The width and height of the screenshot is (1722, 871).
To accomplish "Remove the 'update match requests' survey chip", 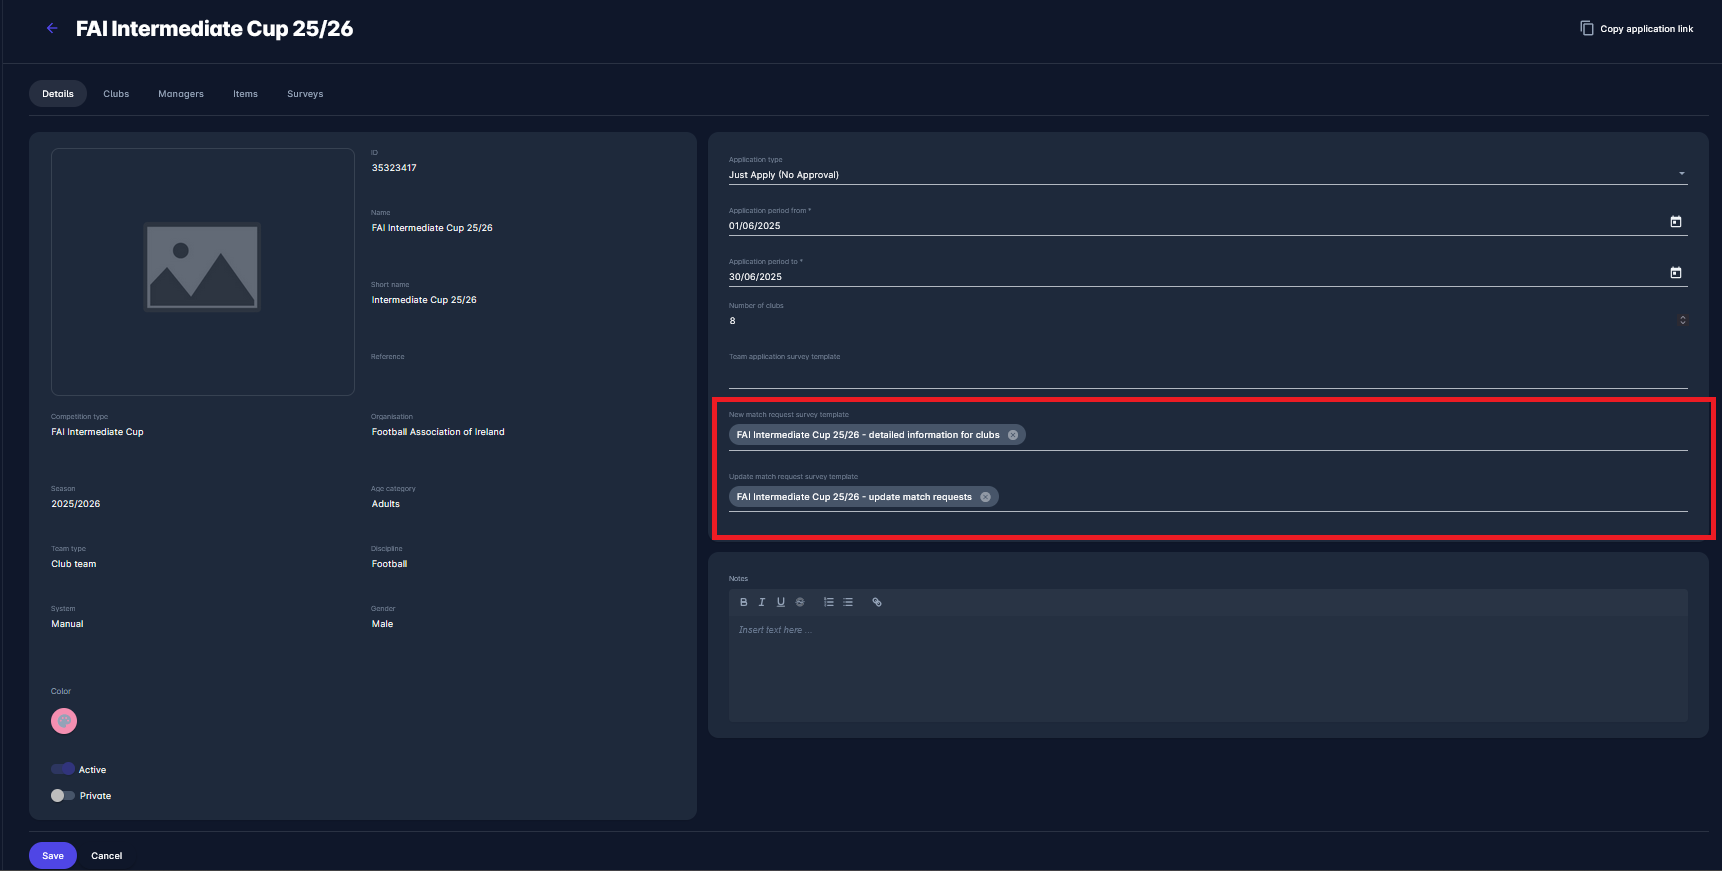I will click(x=985, y=497).
